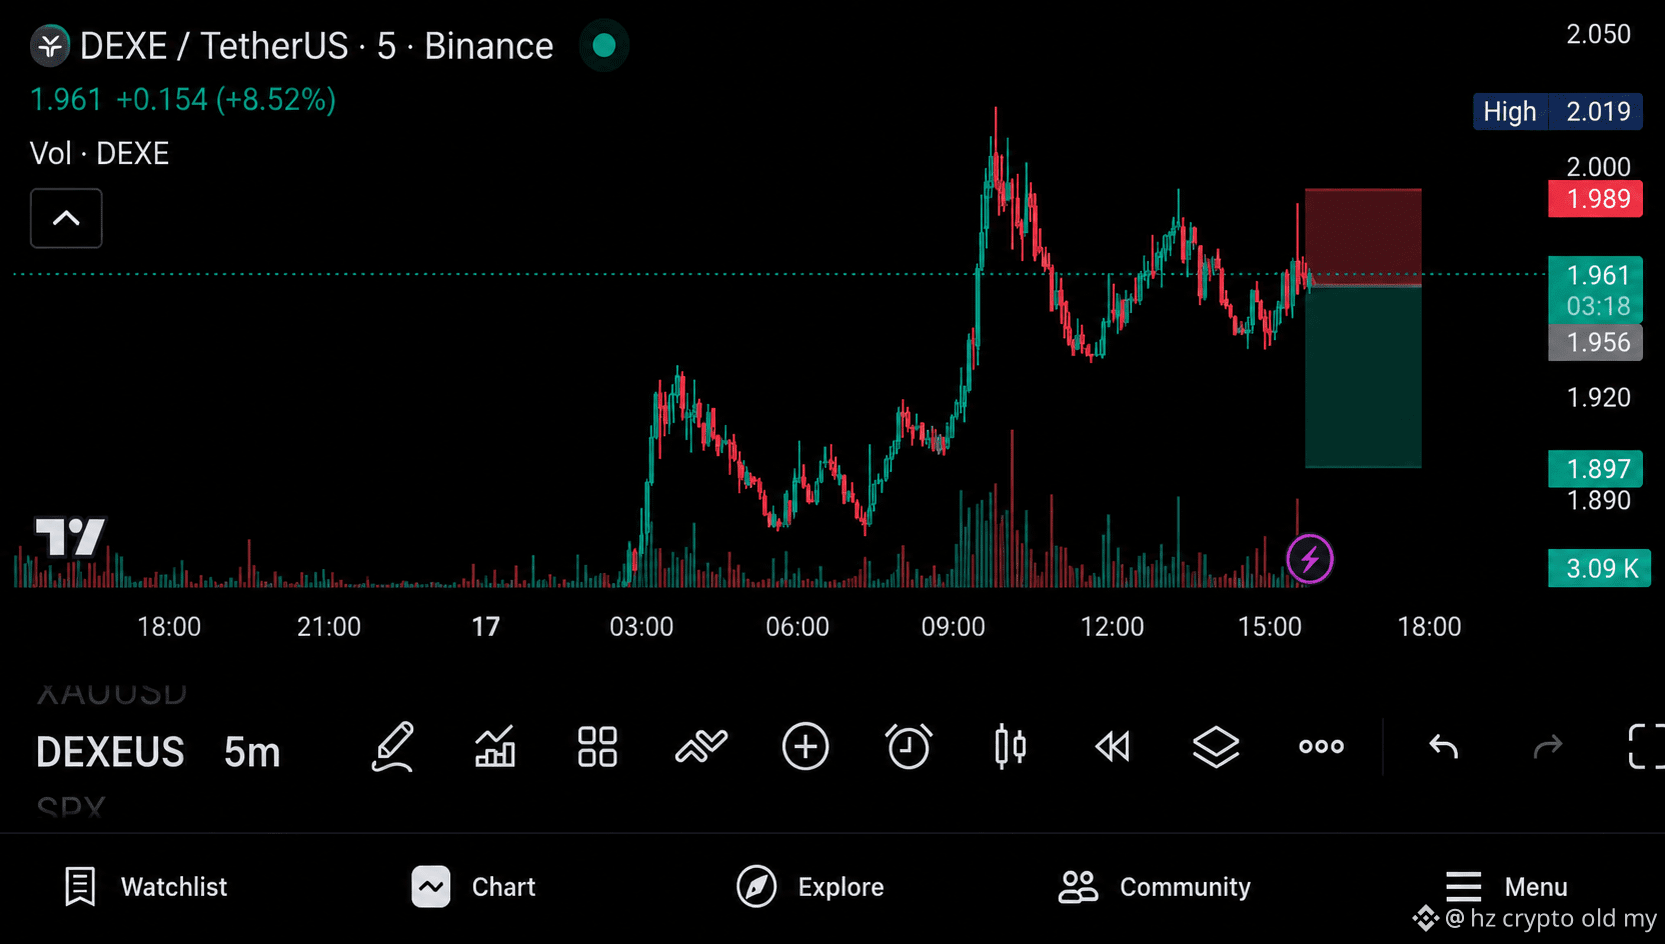
Task: Go to the Explore tab
Action: pyautogui.click(x=810, y=887)
